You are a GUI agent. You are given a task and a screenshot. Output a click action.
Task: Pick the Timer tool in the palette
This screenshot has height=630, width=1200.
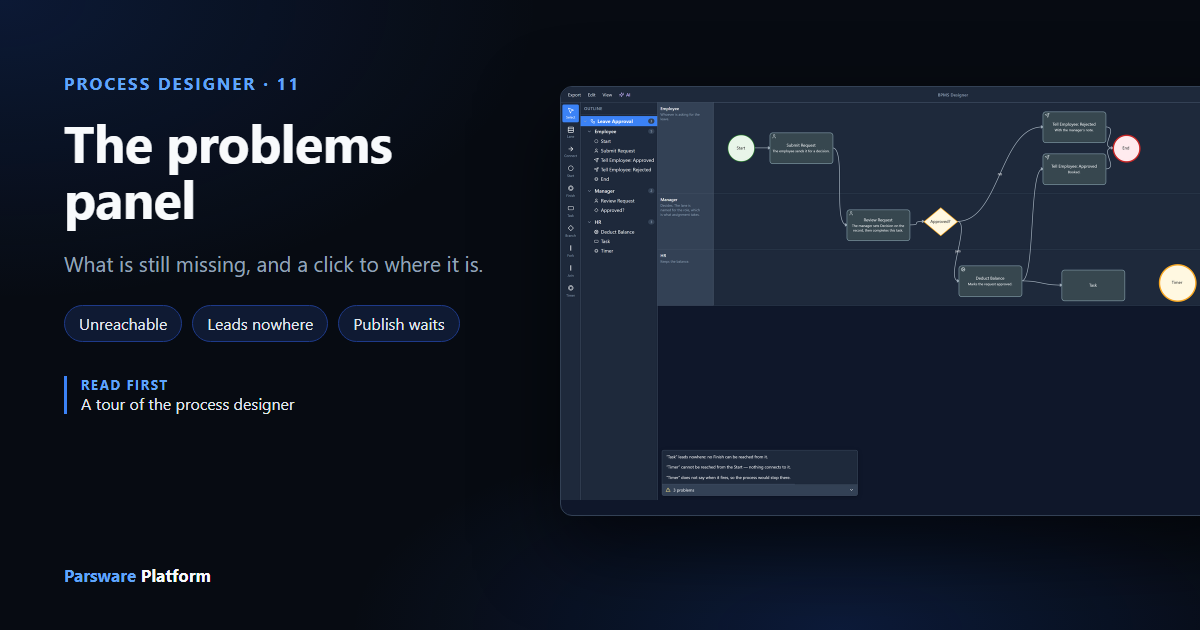coord(570,290)
